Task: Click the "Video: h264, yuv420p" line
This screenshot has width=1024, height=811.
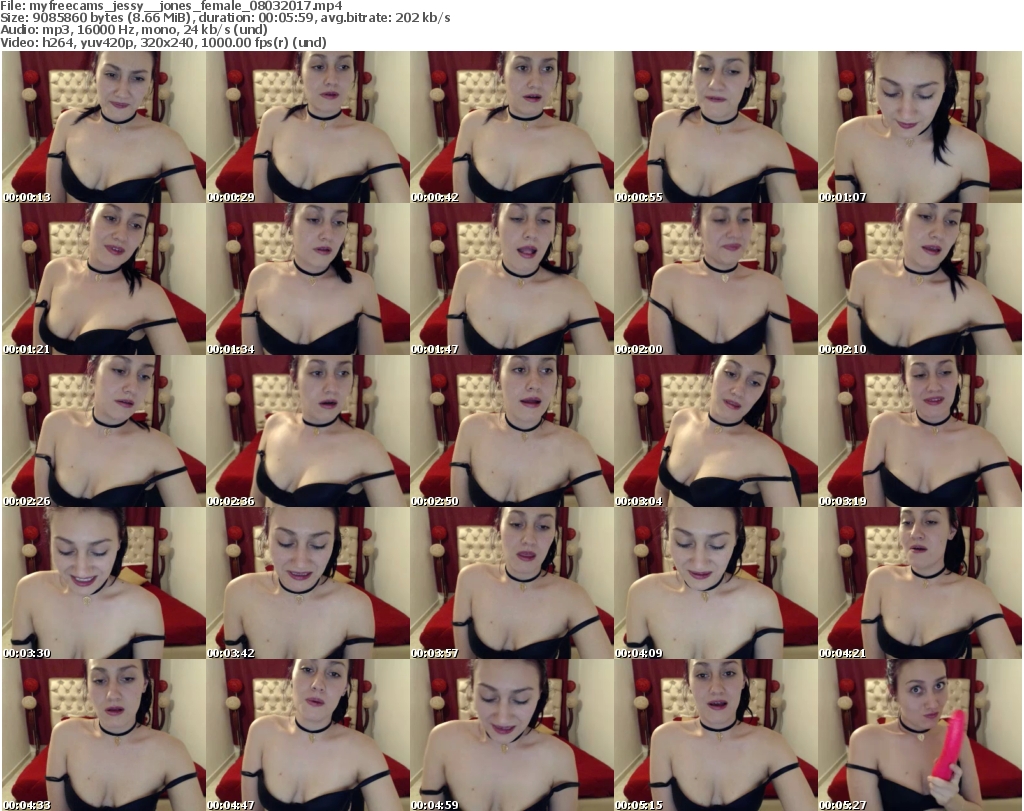Action: click(163, 42)
